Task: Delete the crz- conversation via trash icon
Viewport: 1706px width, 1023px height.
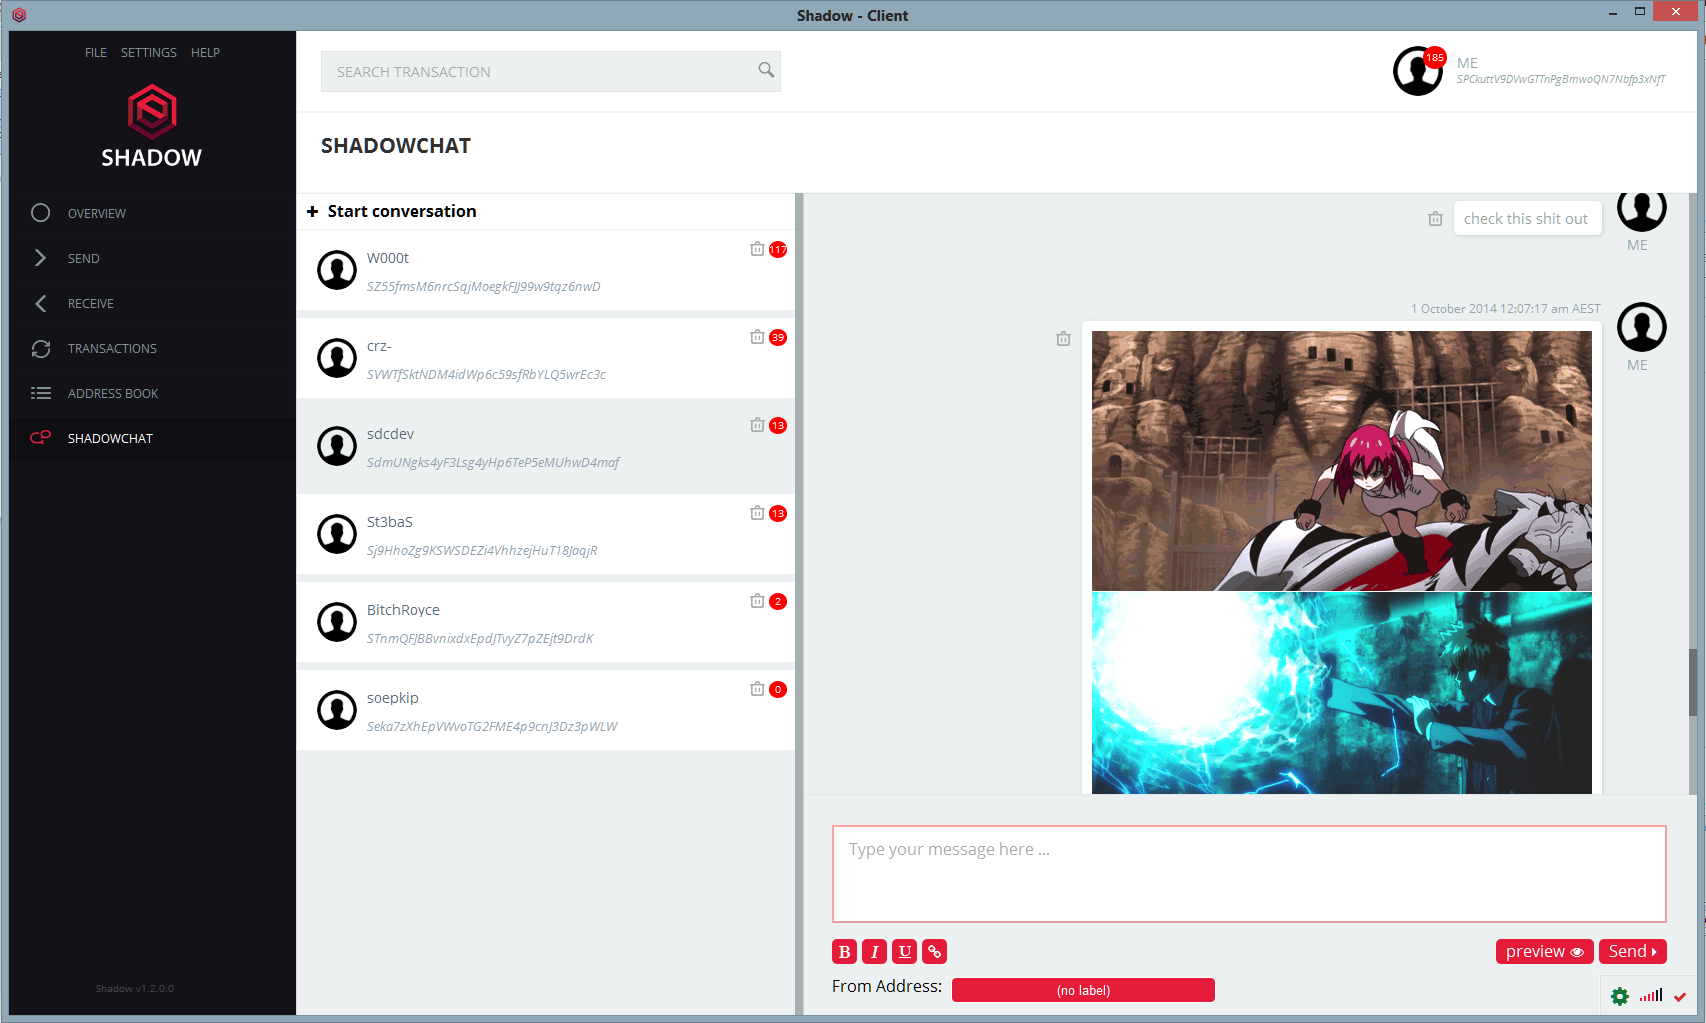Action: (757, 337)
